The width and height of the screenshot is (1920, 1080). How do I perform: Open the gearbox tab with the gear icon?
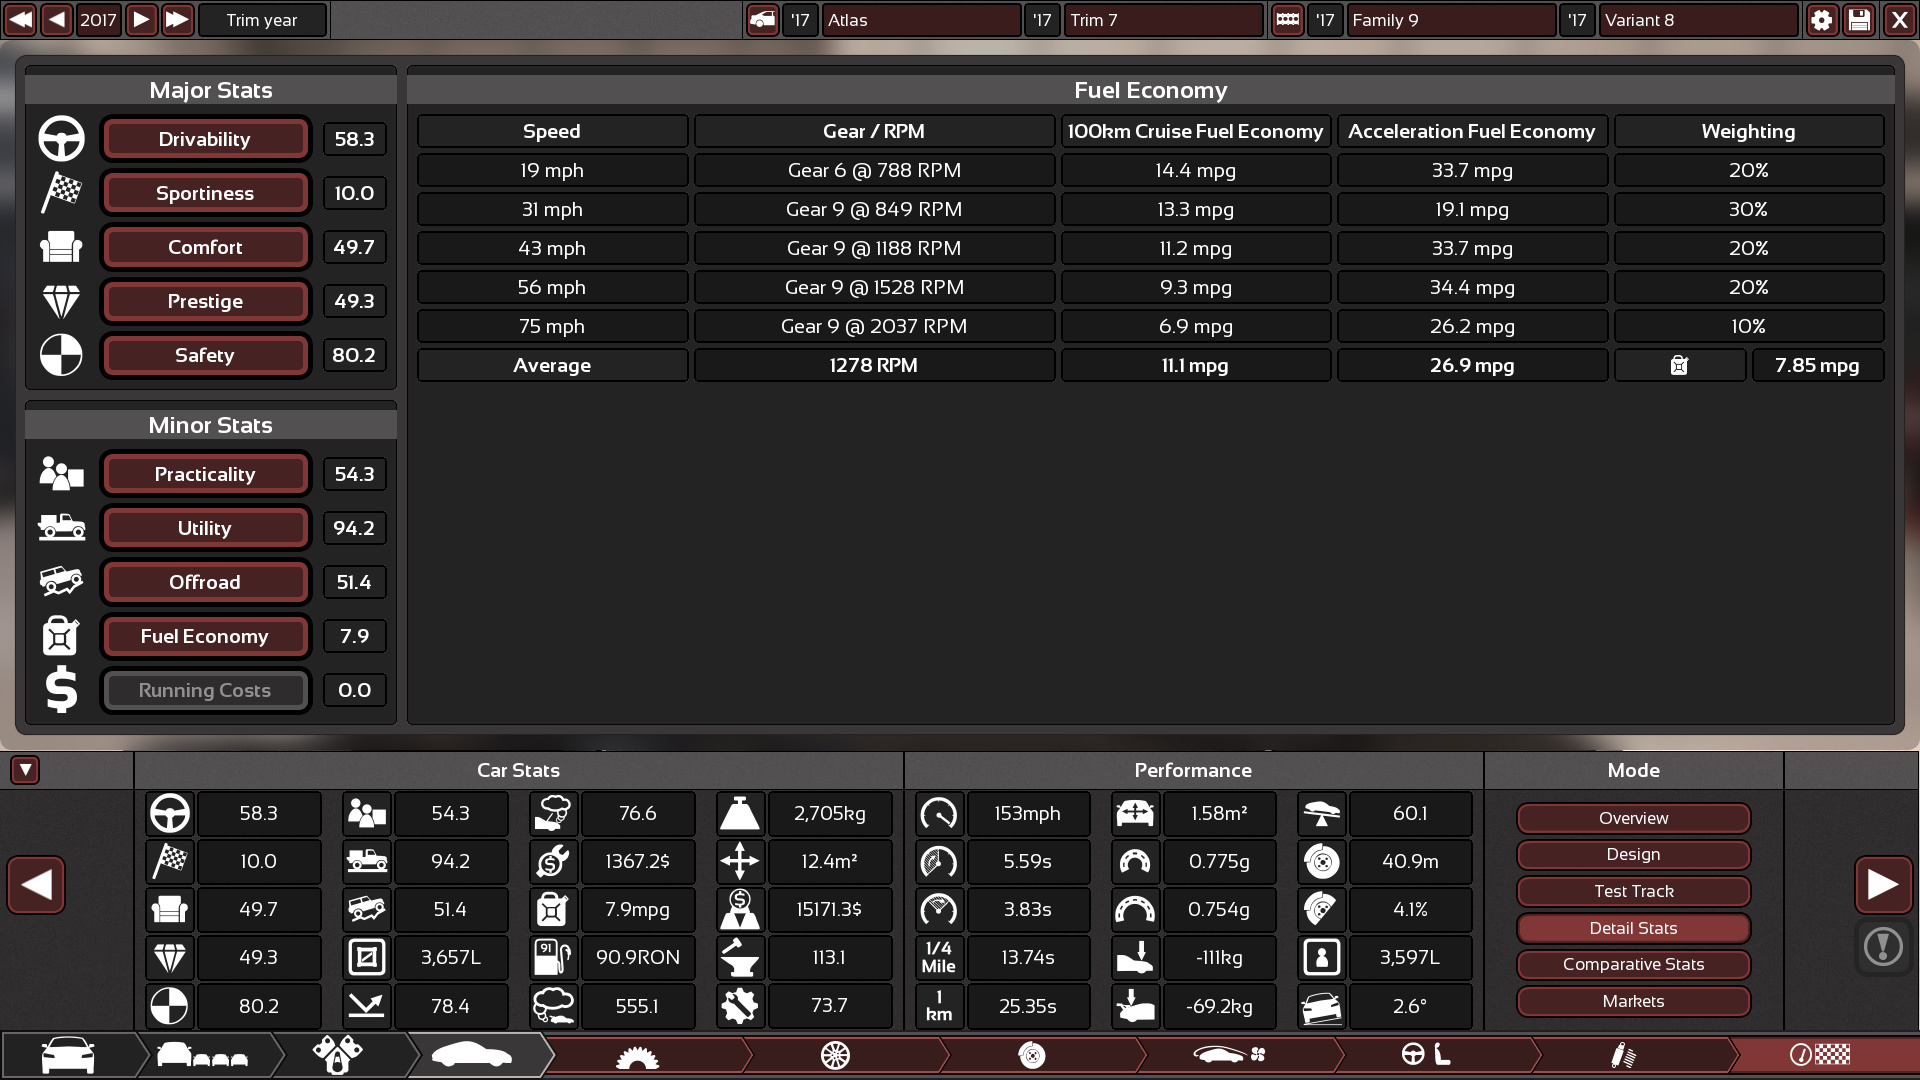click(638, 1056)
